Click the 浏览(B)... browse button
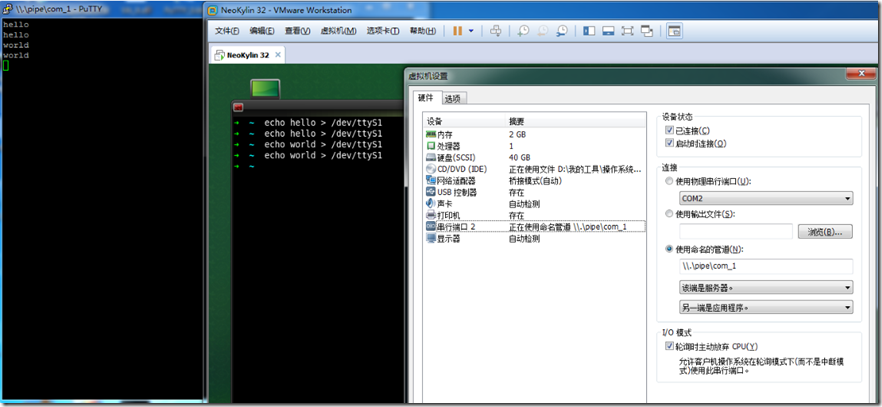This screenshot has width=882, height=407. tap(825, 232)
